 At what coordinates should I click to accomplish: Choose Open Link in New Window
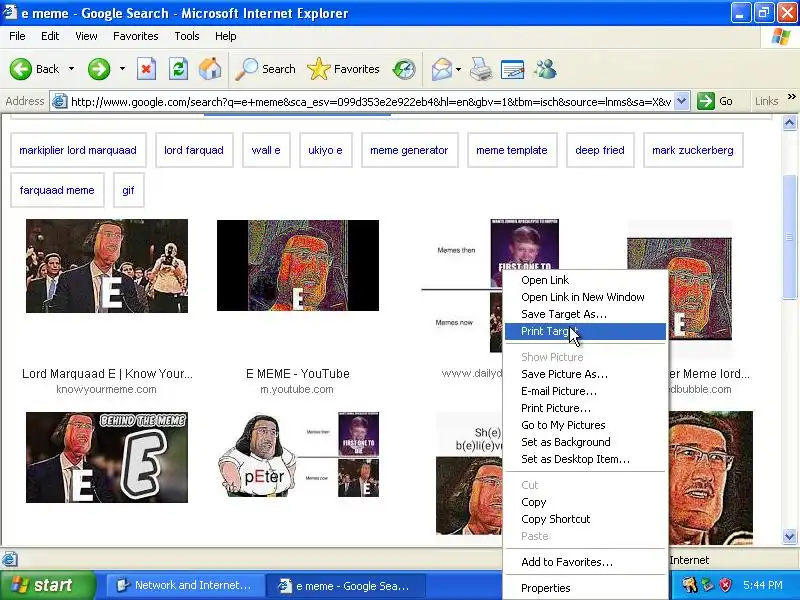(x=585, y=297)
